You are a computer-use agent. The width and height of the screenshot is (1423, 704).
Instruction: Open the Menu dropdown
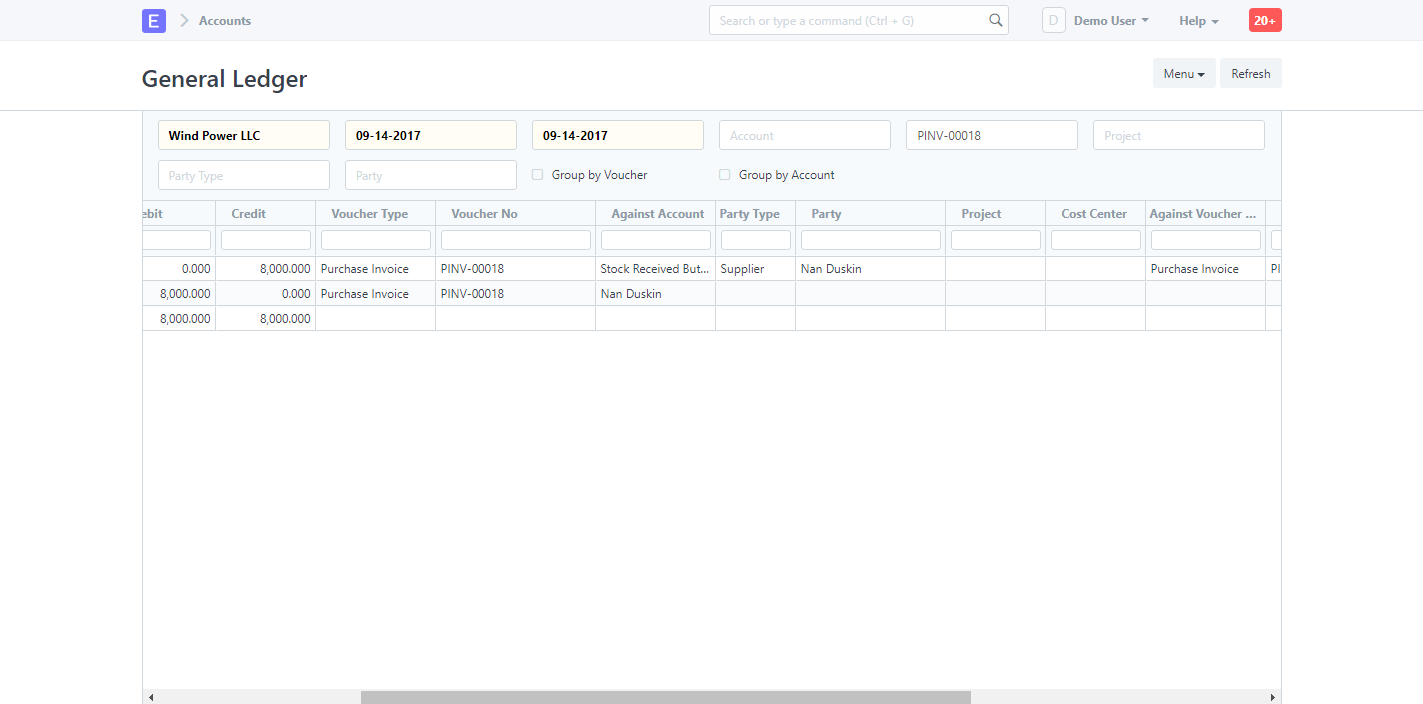(x=1183, y=72)
